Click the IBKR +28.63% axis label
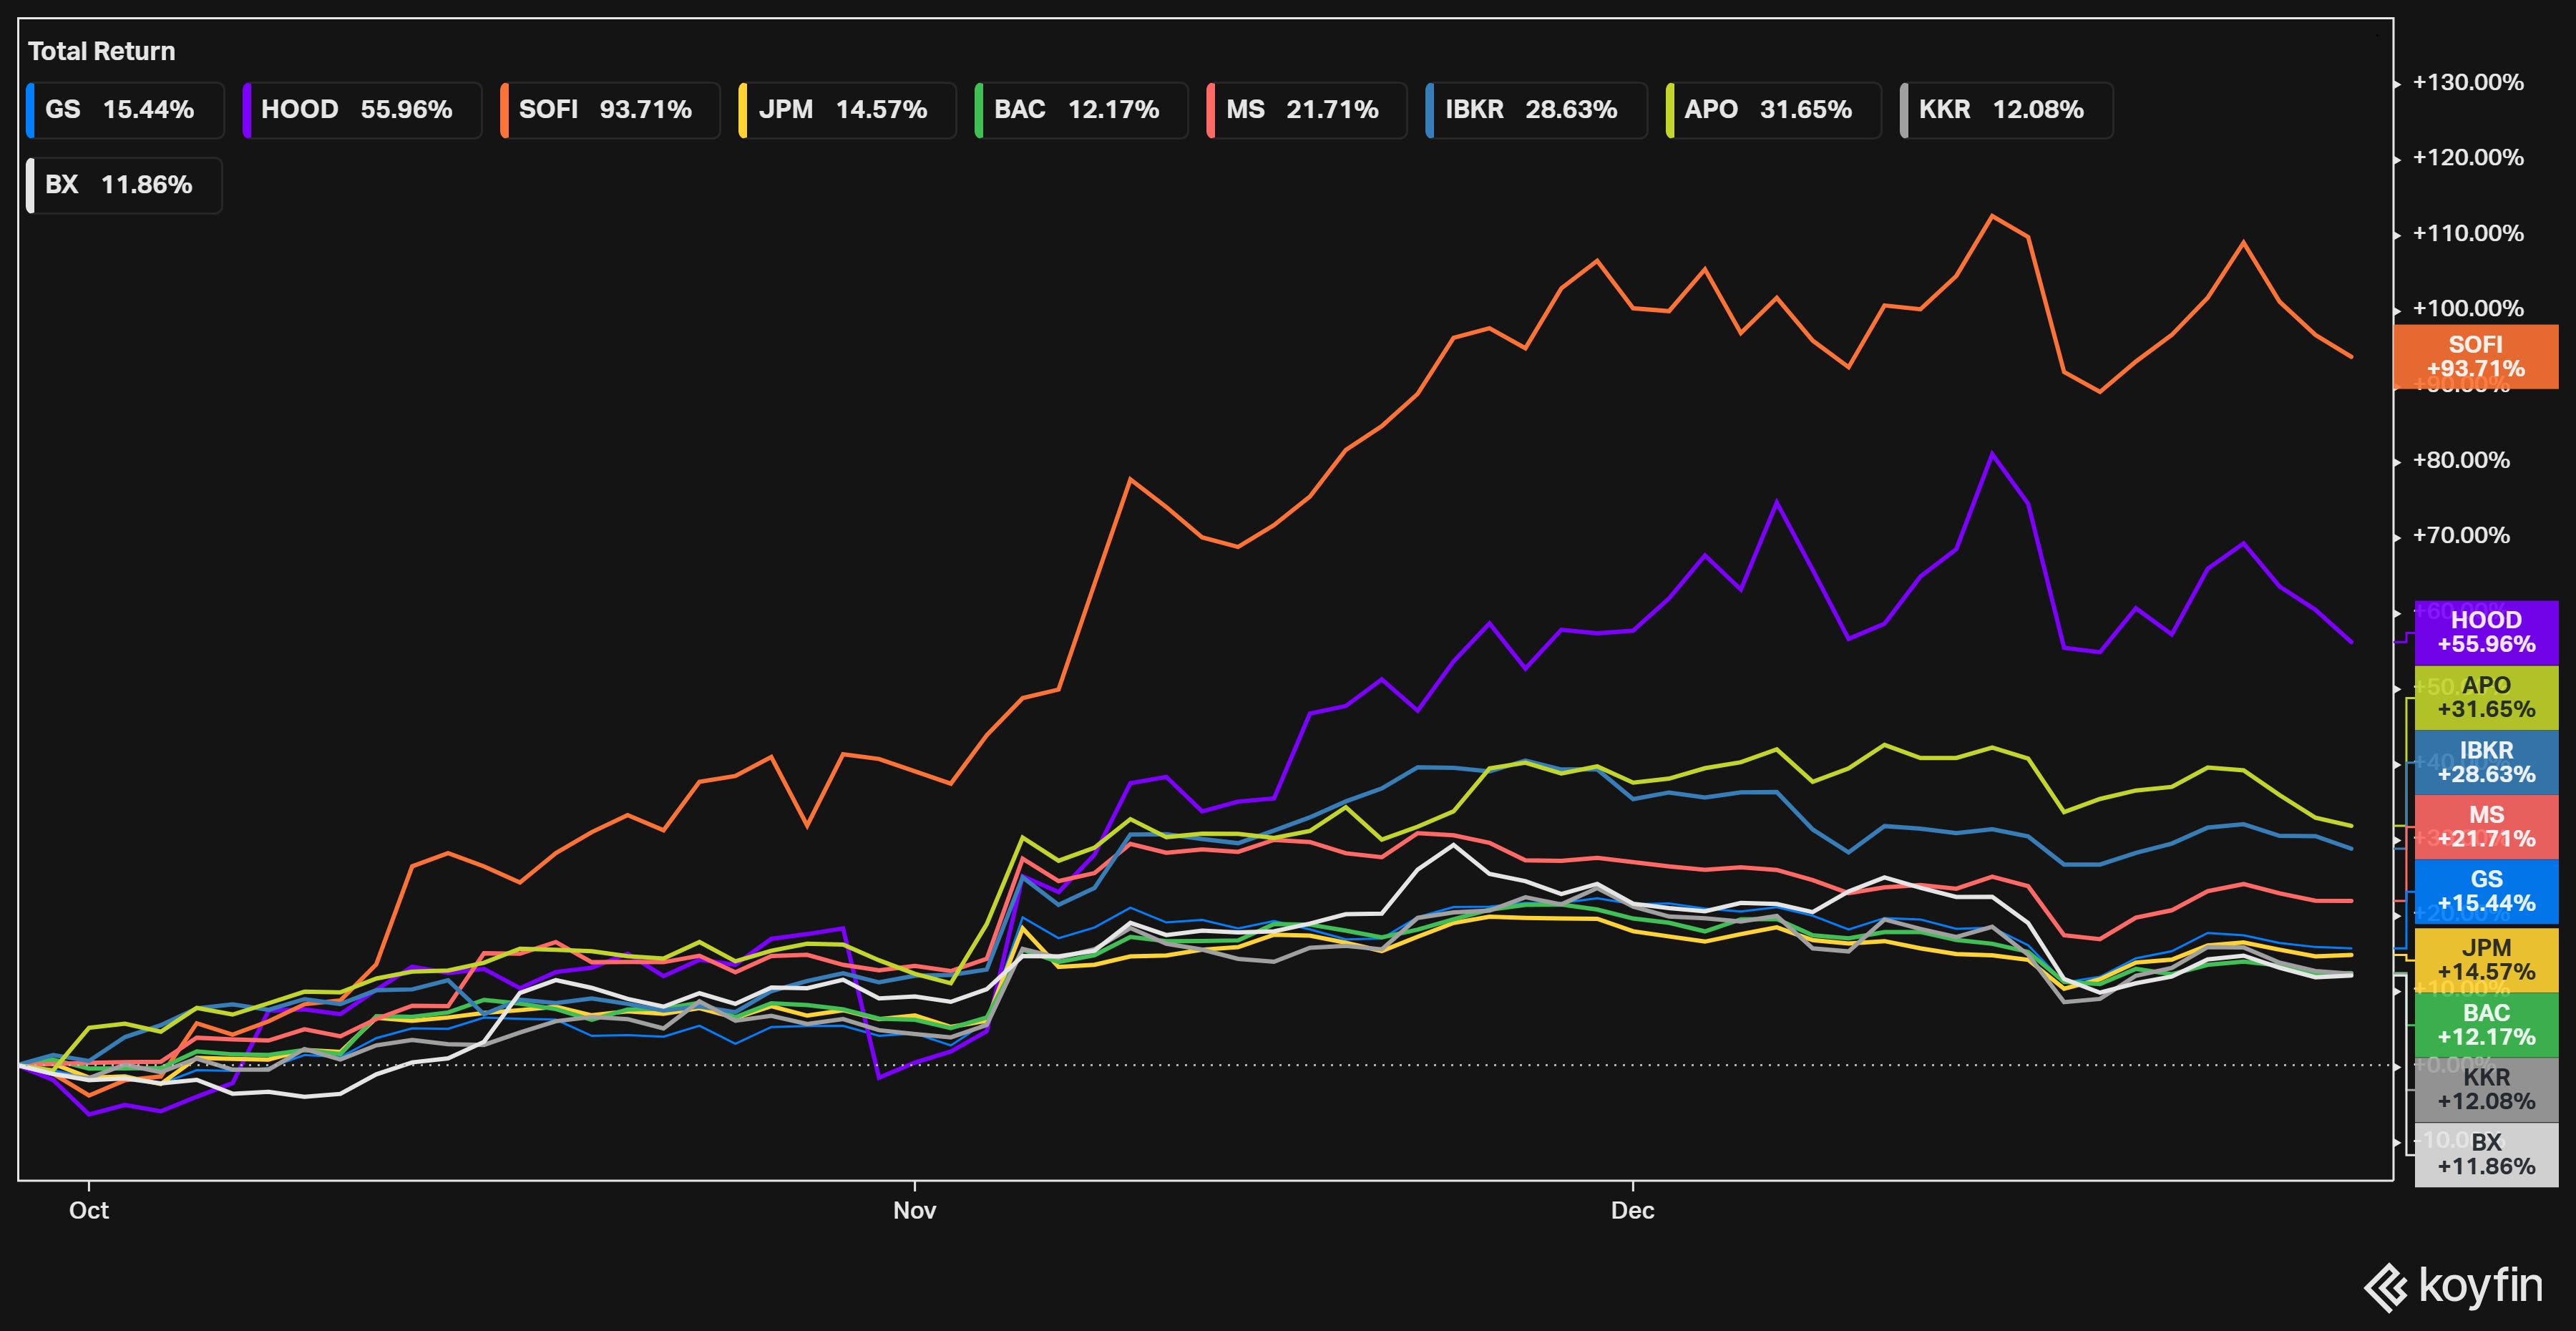 (2485, 762)
